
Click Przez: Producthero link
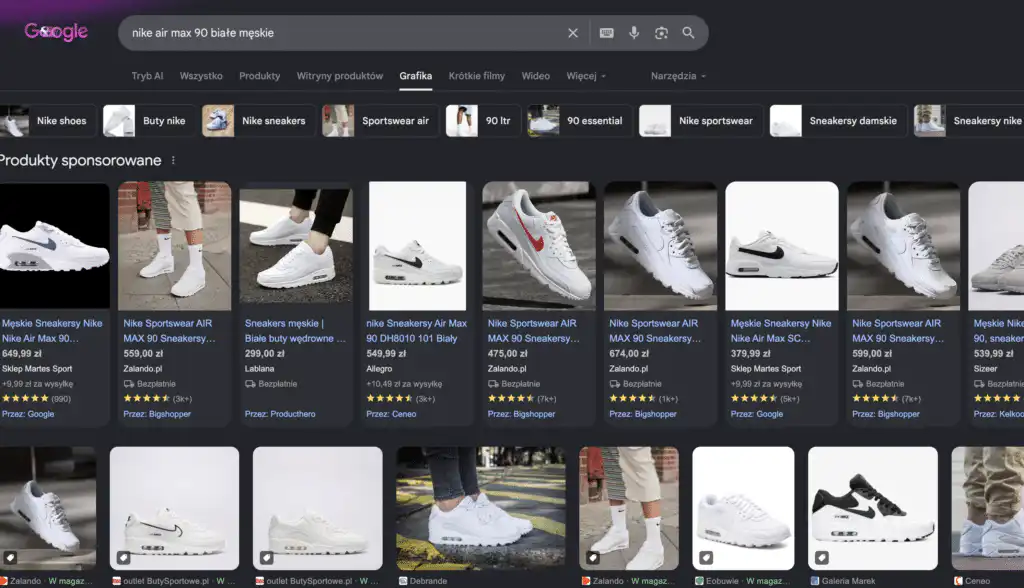[x=280, y=414]
